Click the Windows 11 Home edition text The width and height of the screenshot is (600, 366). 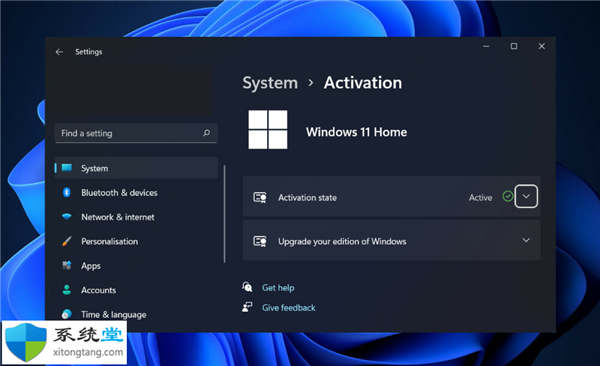[x=356, y=132]
